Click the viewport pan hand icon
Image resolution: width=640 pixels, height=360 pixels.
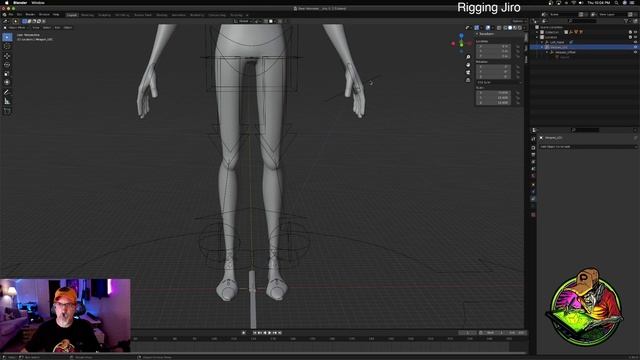[468, 65]
